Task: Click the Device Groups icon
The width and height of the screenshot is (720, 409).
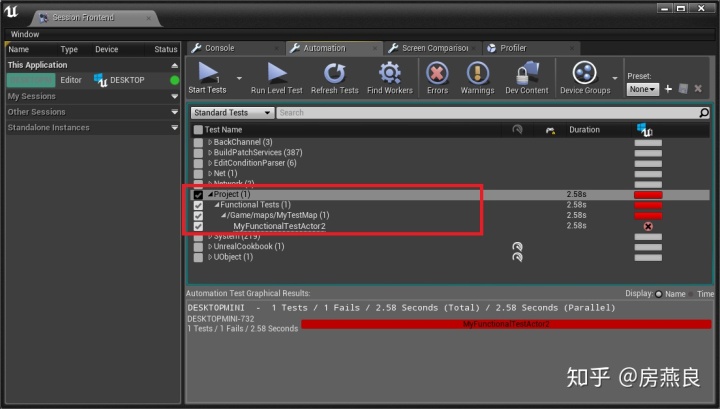Action: (585, 73)
